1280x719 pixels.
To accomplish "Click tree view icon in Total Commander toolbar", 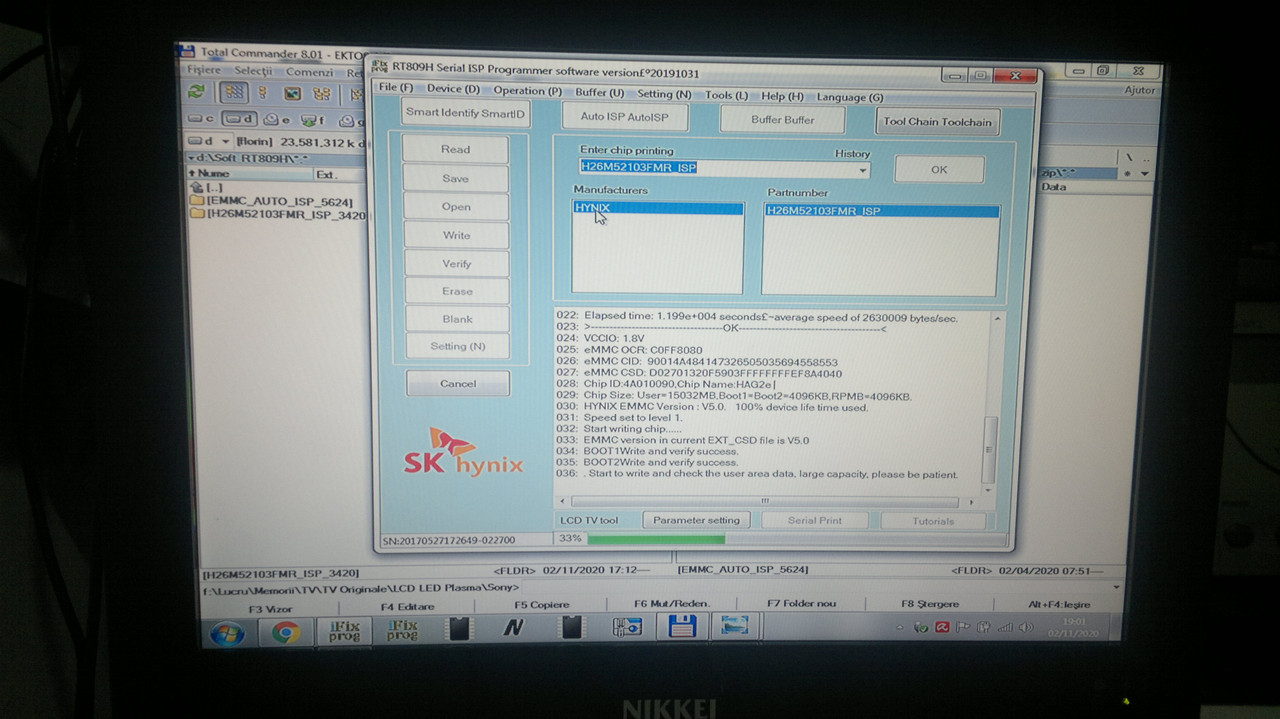I will tap(322, 94).
